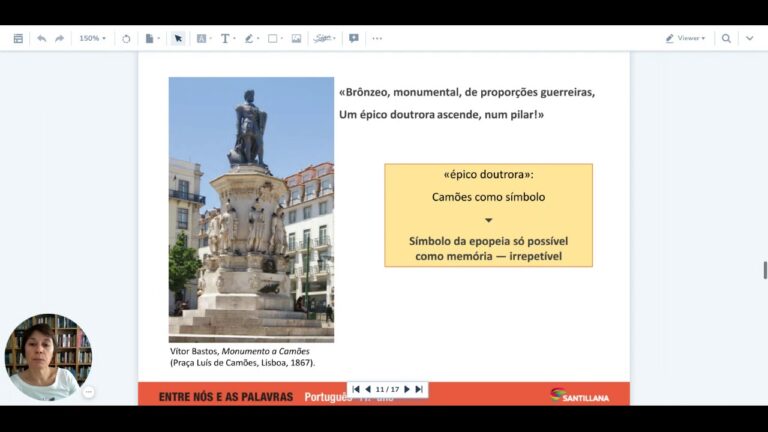
Task: Go to the next page
Action: click(x=407, y=389)
